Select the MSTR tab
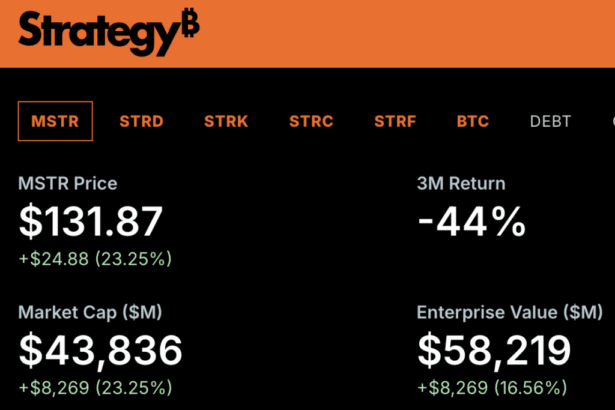 tap(55, 122)
